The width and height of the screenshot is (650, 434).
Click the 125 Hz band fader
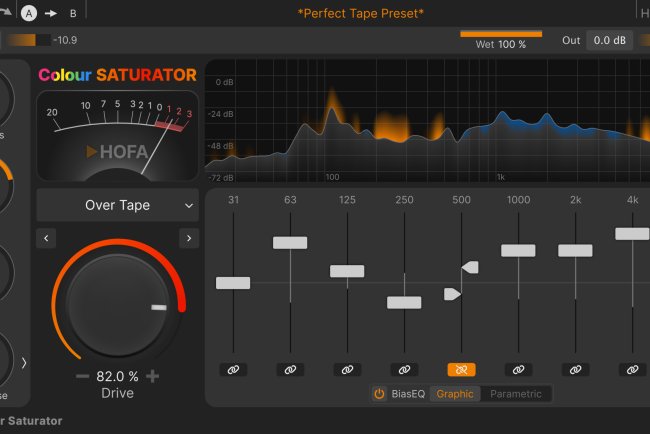(x=347, y=272)
